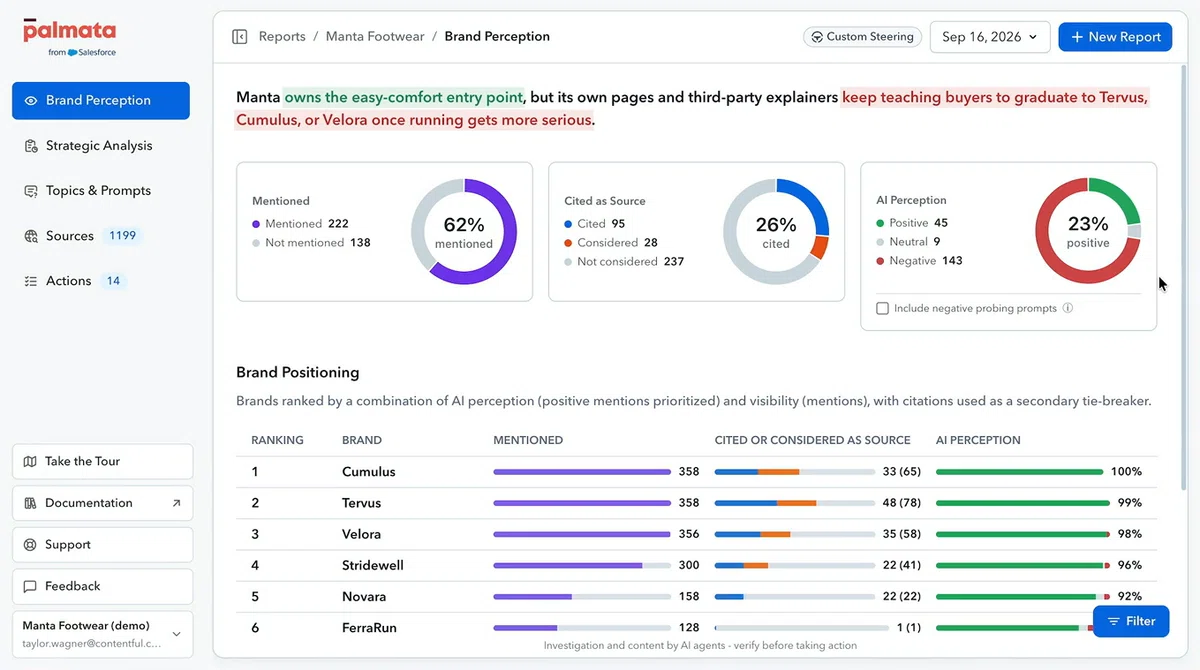Click the Cumulus mentioned progress bar
The height and width of the screenshot is (670, 1200).
(x=582, y=472)
